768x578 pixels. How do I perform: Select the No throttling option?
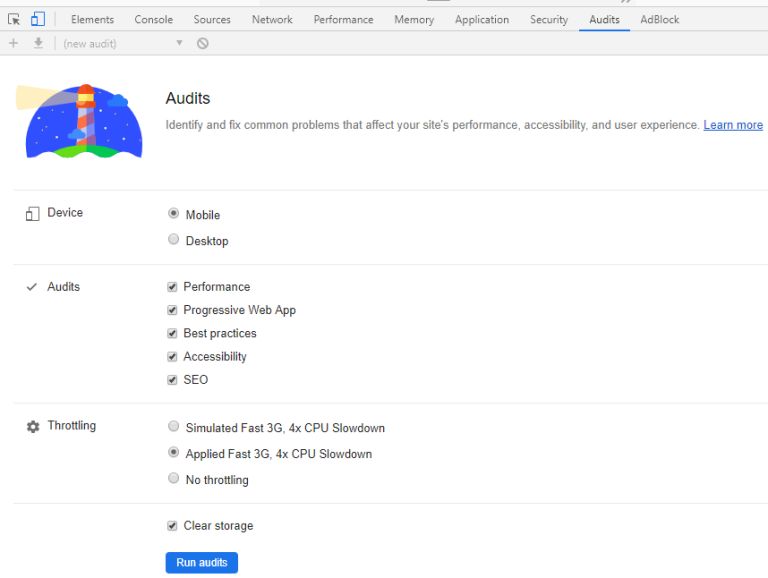173,478
